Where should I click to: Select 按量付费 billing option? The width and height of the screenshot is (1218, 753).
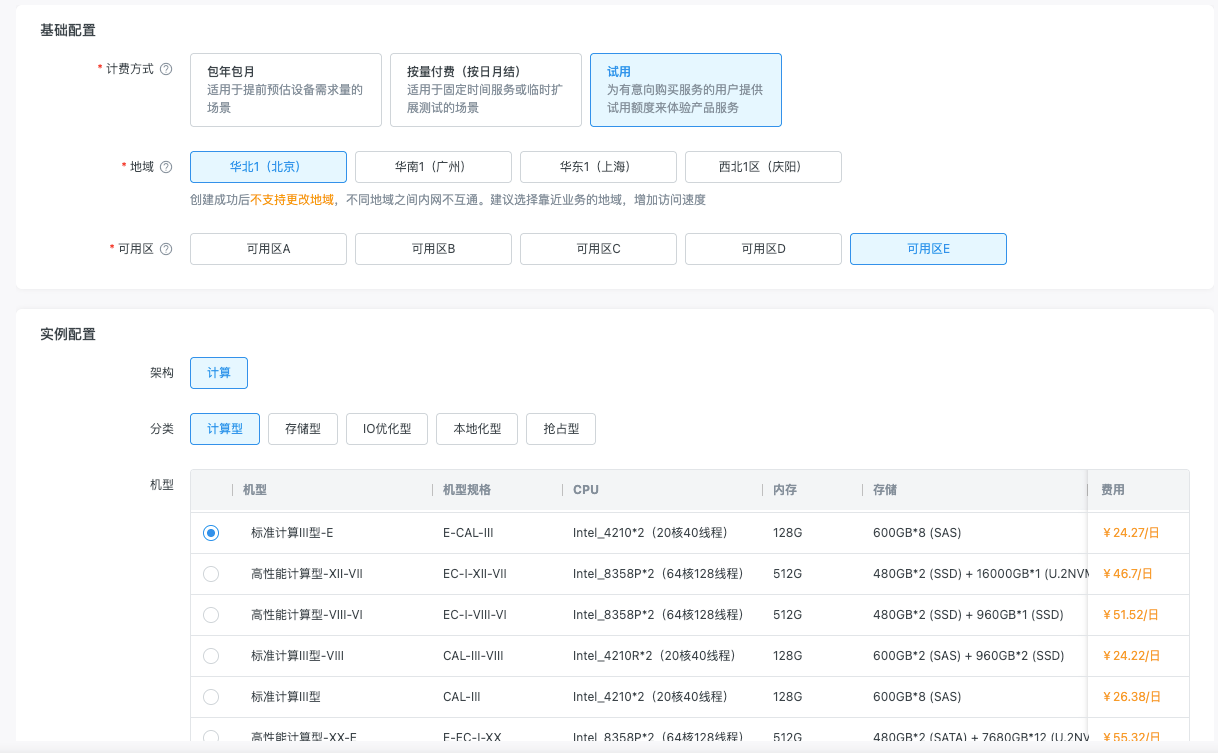(x=486, y=90)
